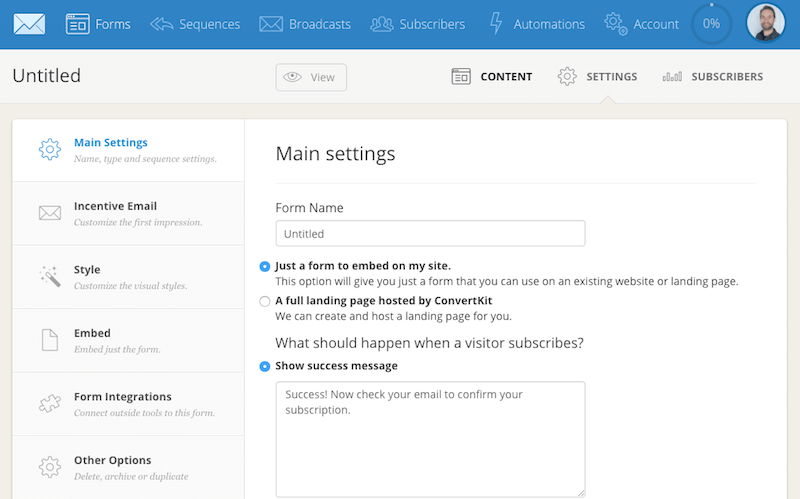This screenshot has width=800, height=499.
Task: Click the ConvertKit envelope logo
Action: pos(29,24)
